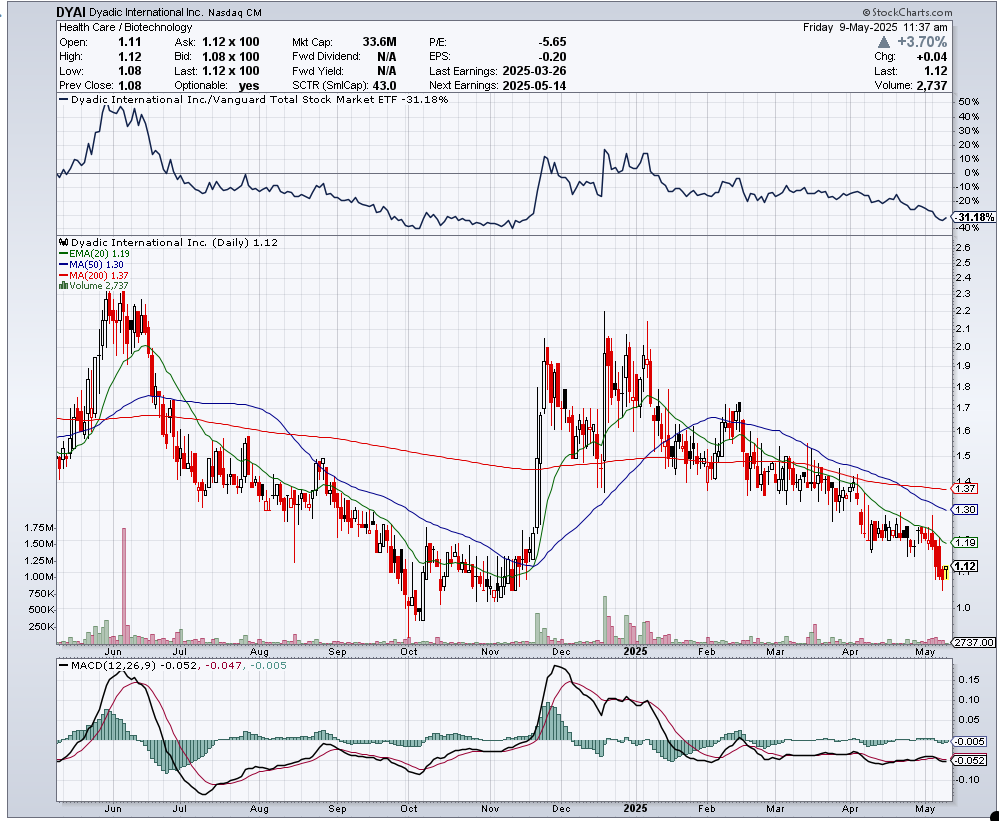Viewport: 999px width, 821px height.
Task: Click the 2.6 label on the price axis
Action: tap(963, 248)
